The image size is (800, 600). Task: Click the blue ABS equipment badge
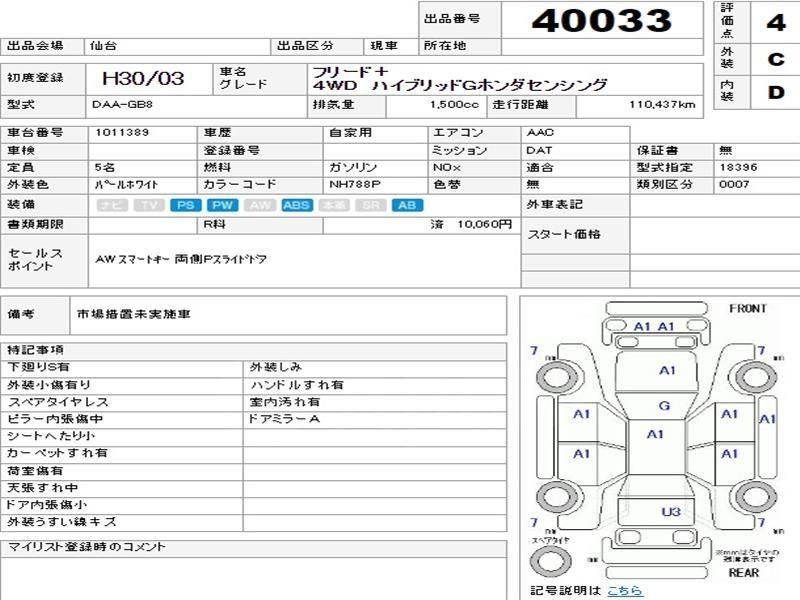point(296,205)
